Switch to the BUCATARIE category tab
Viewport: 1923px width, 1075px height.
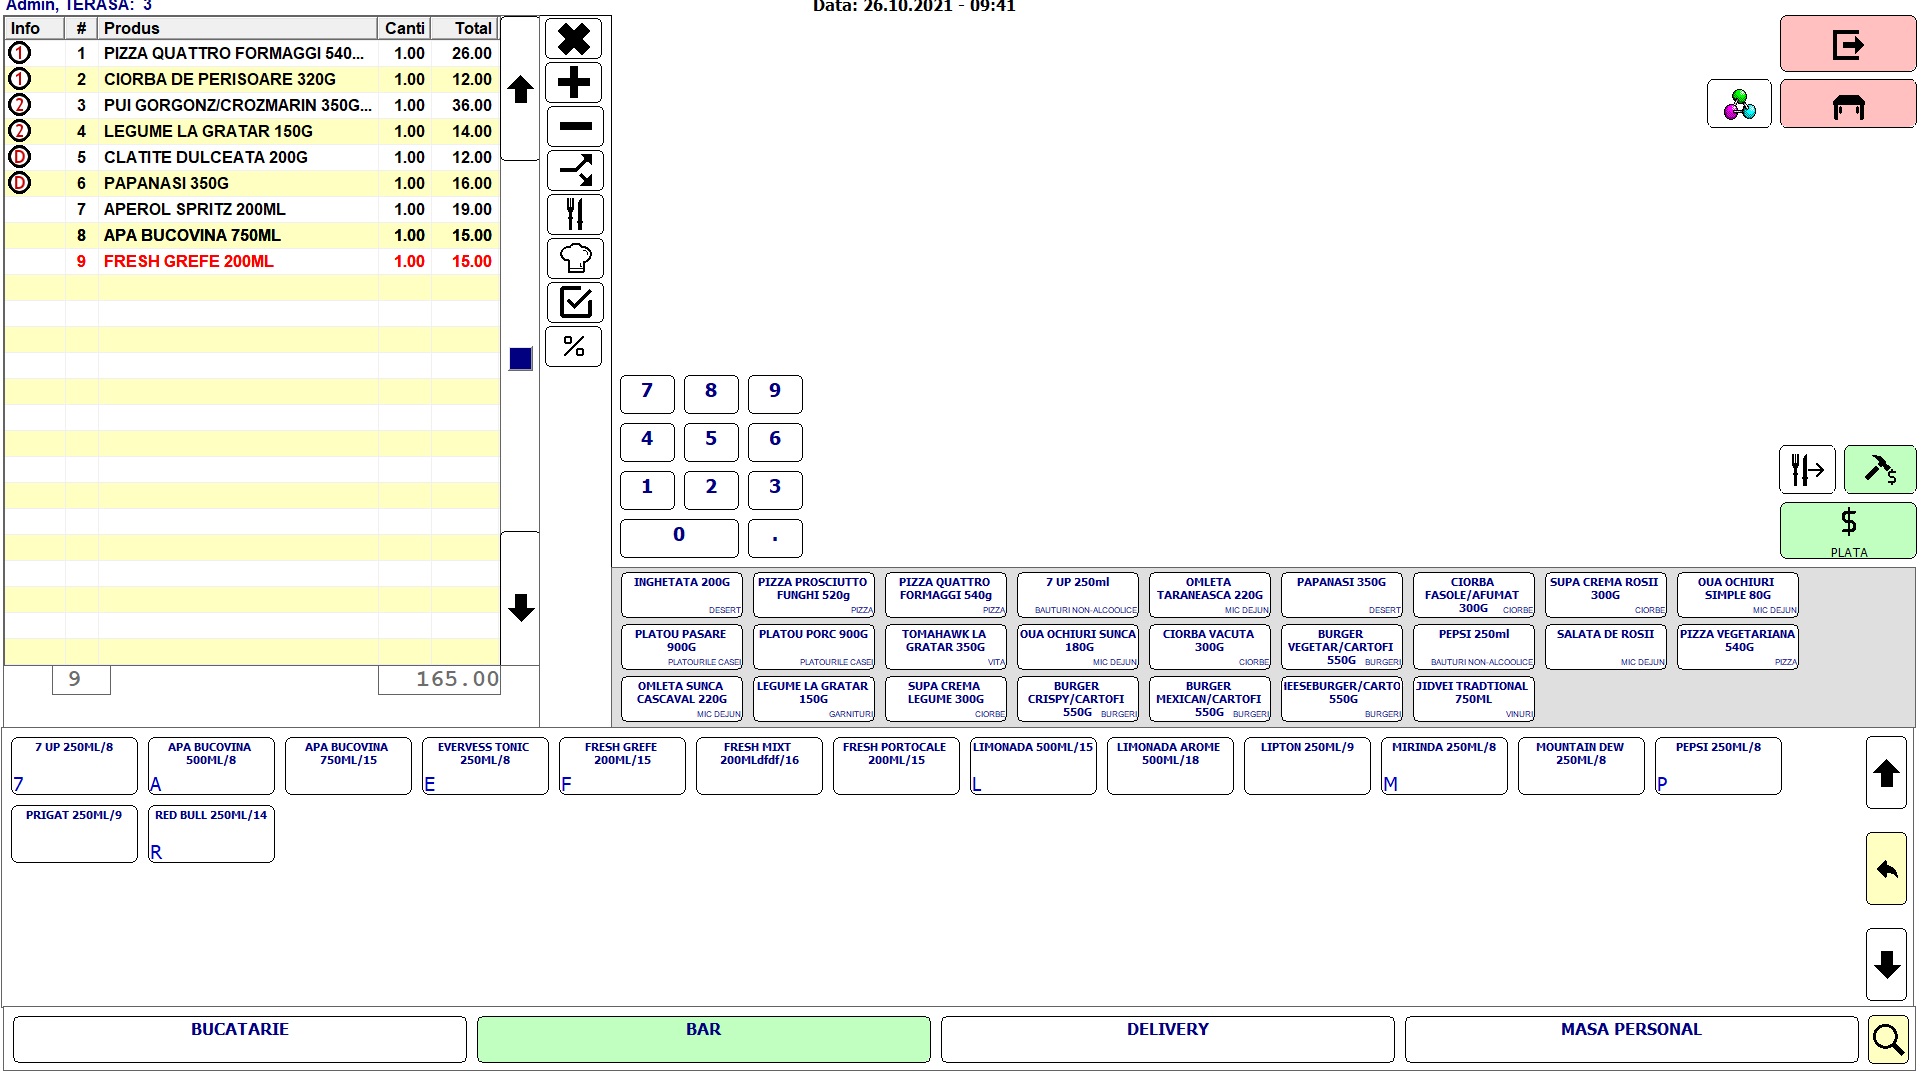239,1038
